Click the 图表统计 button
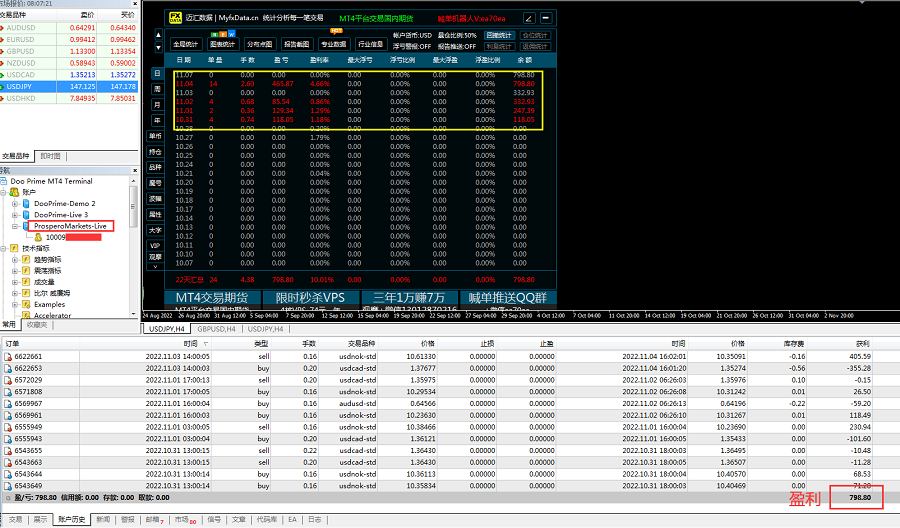 pos(222,44)
